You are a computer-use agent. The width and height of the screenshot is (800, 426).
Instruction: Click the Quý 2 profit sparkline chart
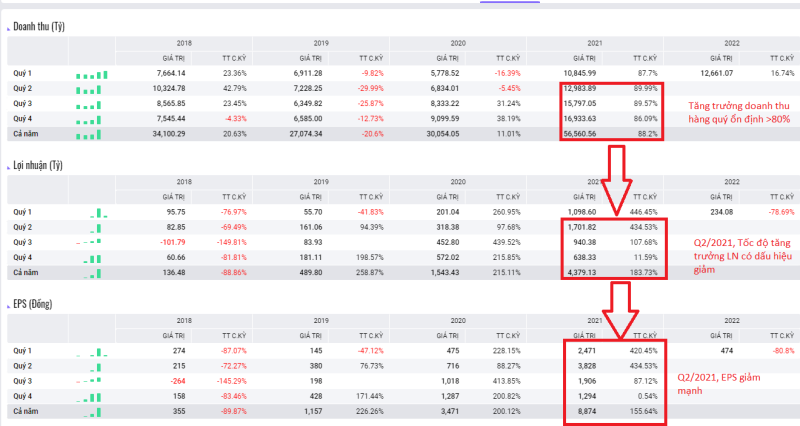(91, 227)
